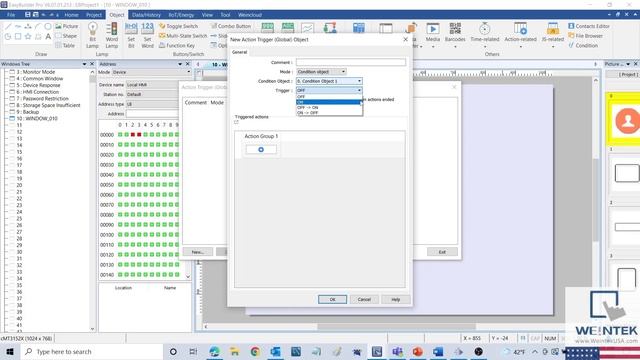640x360 pixels.
Task: Toggle the checkbox under Triggered actions
Action: click(x=236, y=122)
